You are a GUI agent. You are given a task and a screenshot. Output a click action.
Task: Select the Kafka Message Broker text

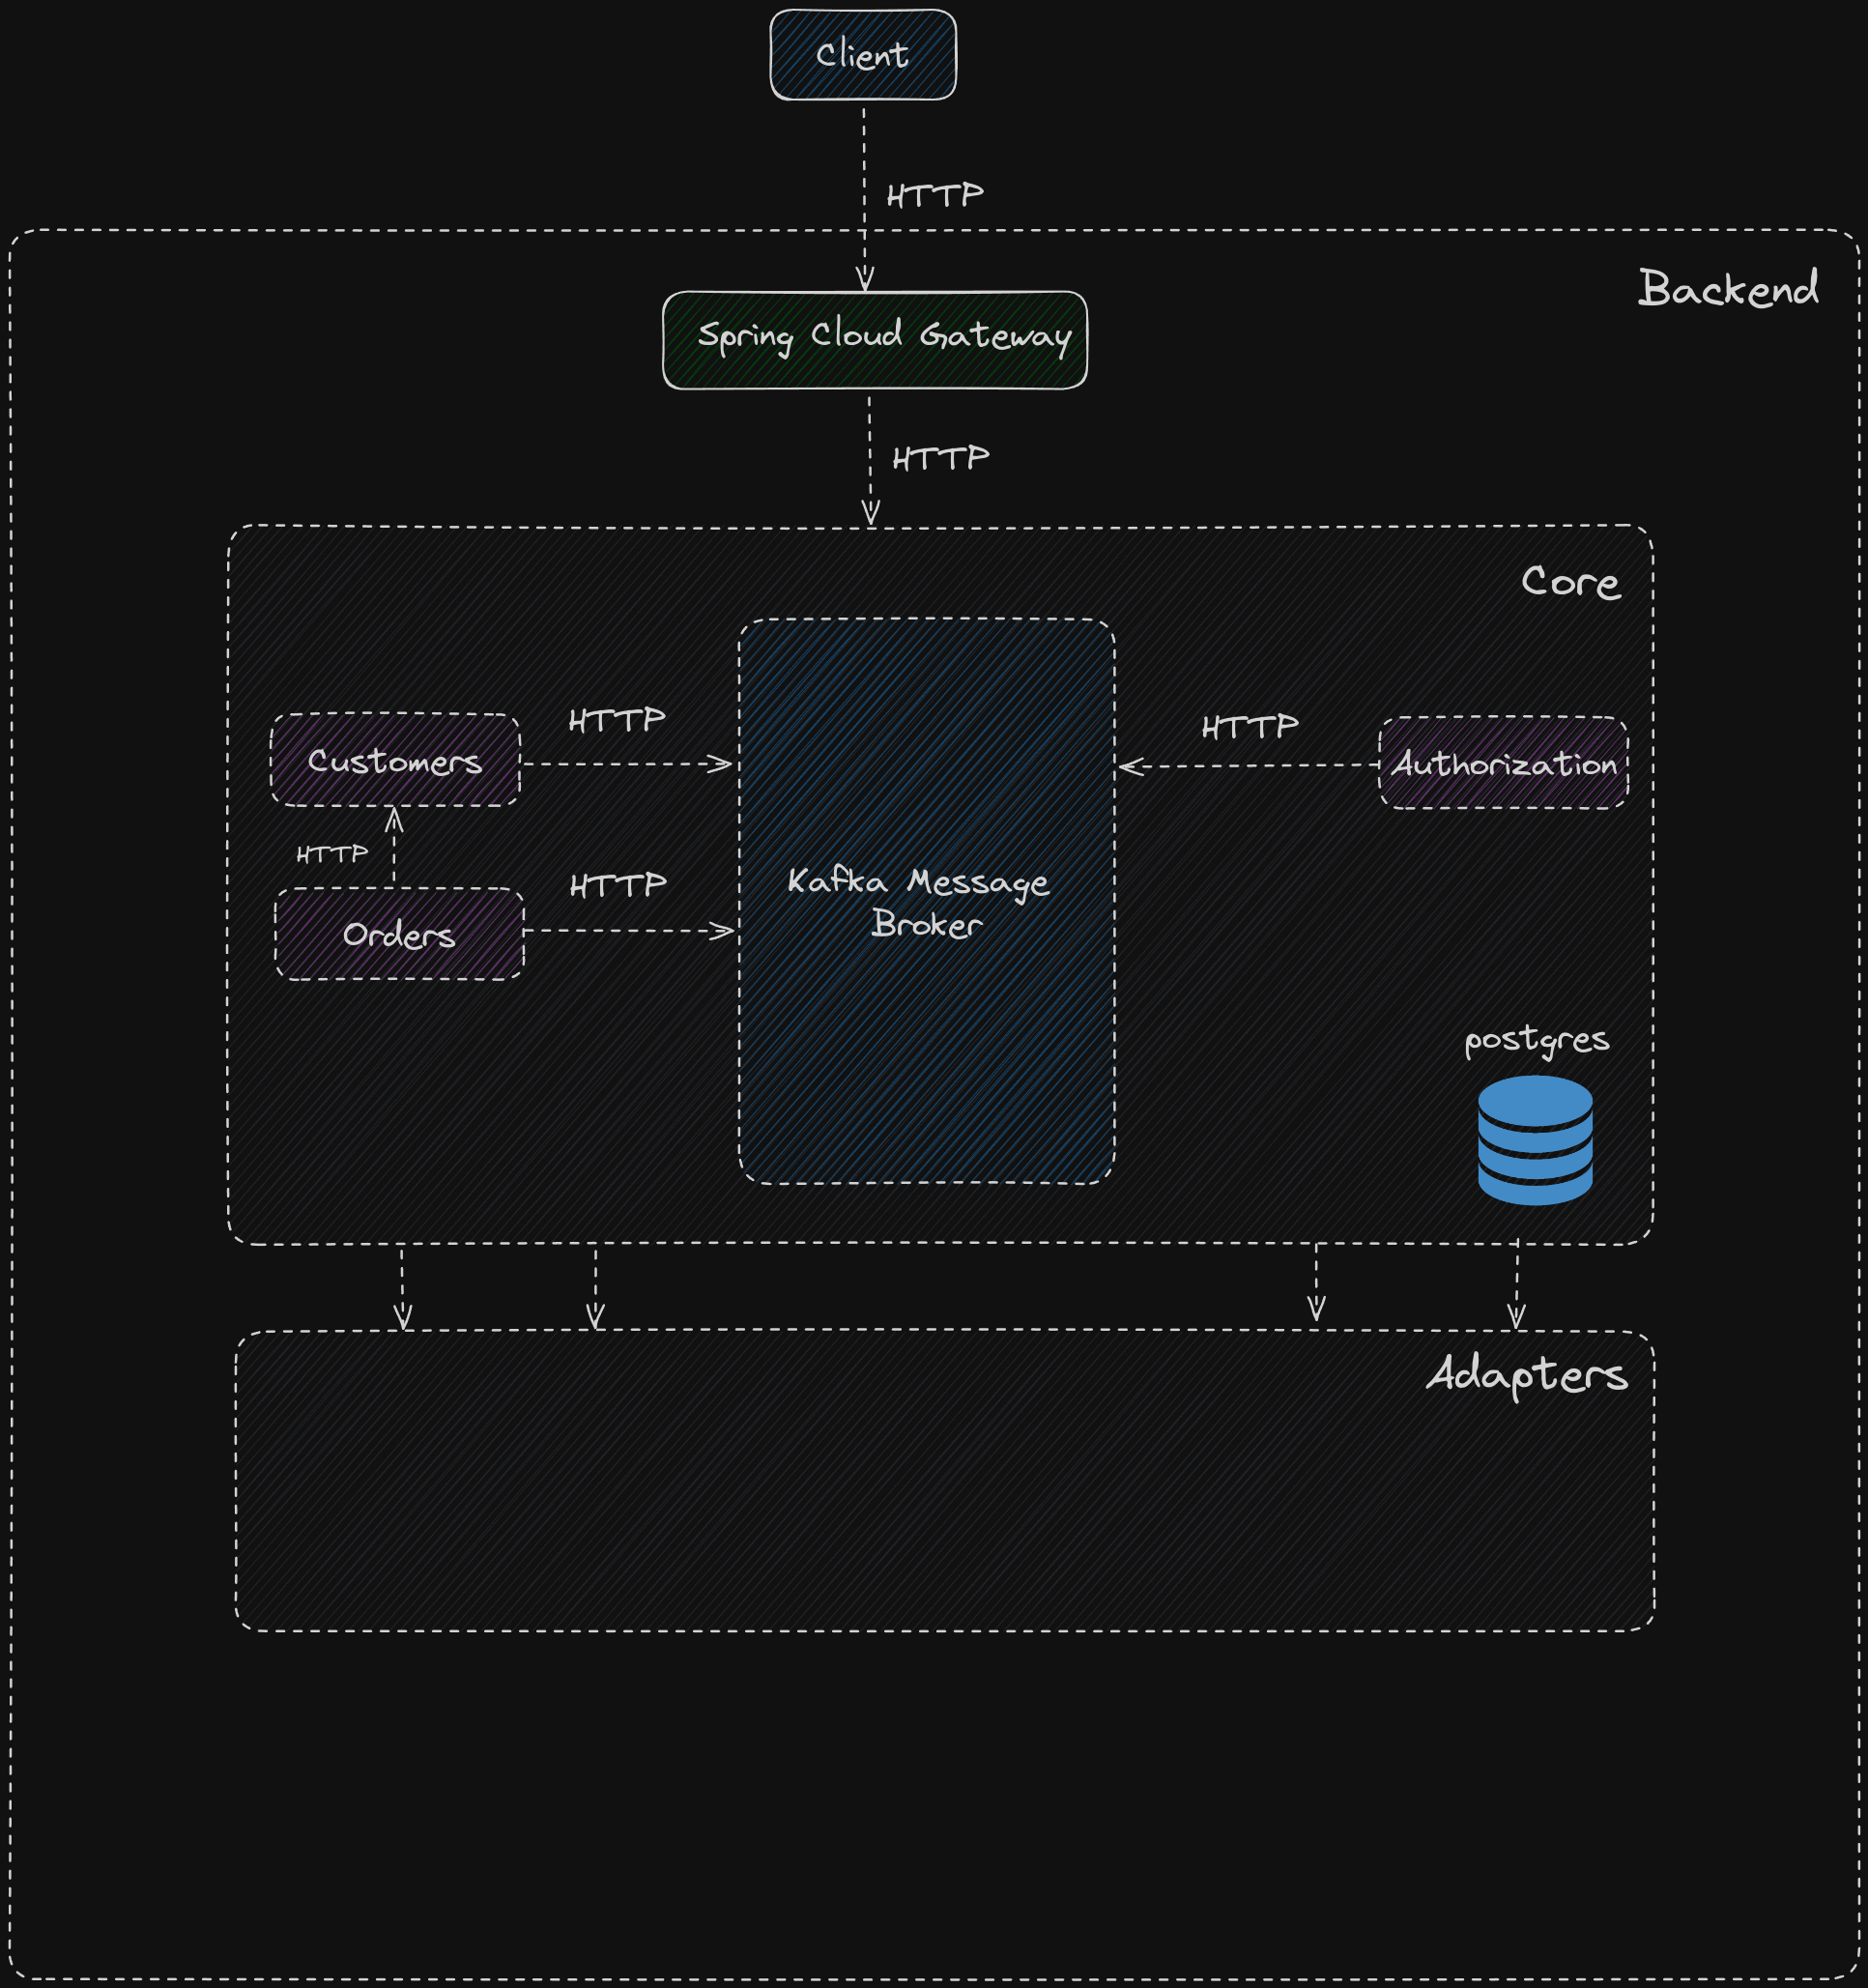coord(919,902)
